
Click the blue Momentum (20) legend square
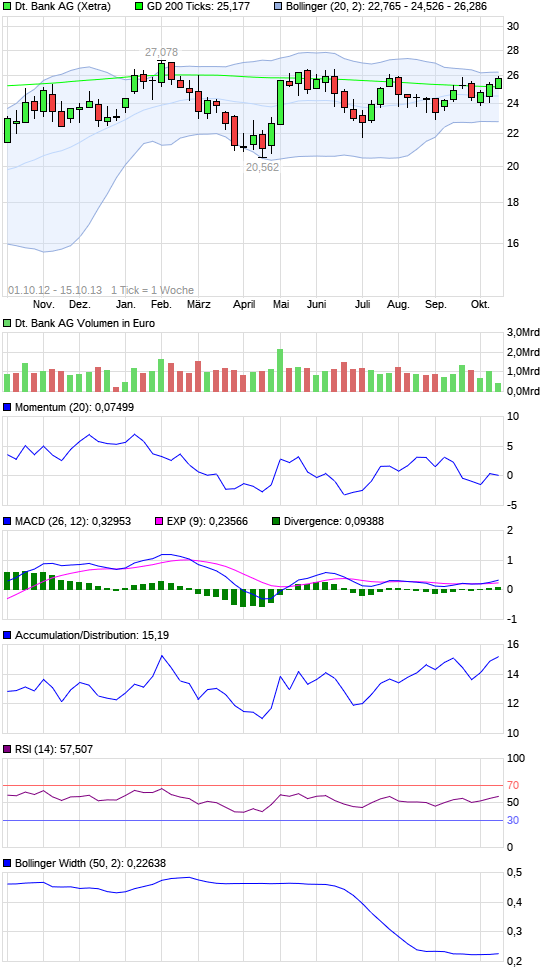[7, 407]
